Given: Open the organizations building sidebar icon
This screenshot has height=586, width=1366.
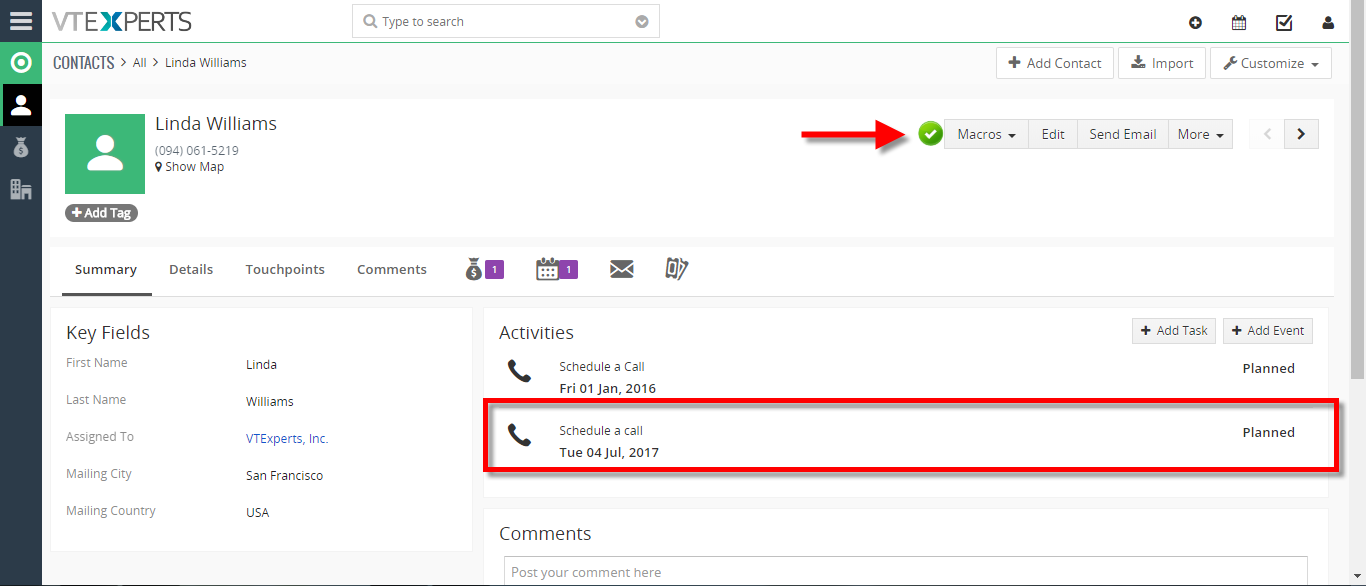Looking at the screenshot, I should pyautogui.click(x=21, y=189).
